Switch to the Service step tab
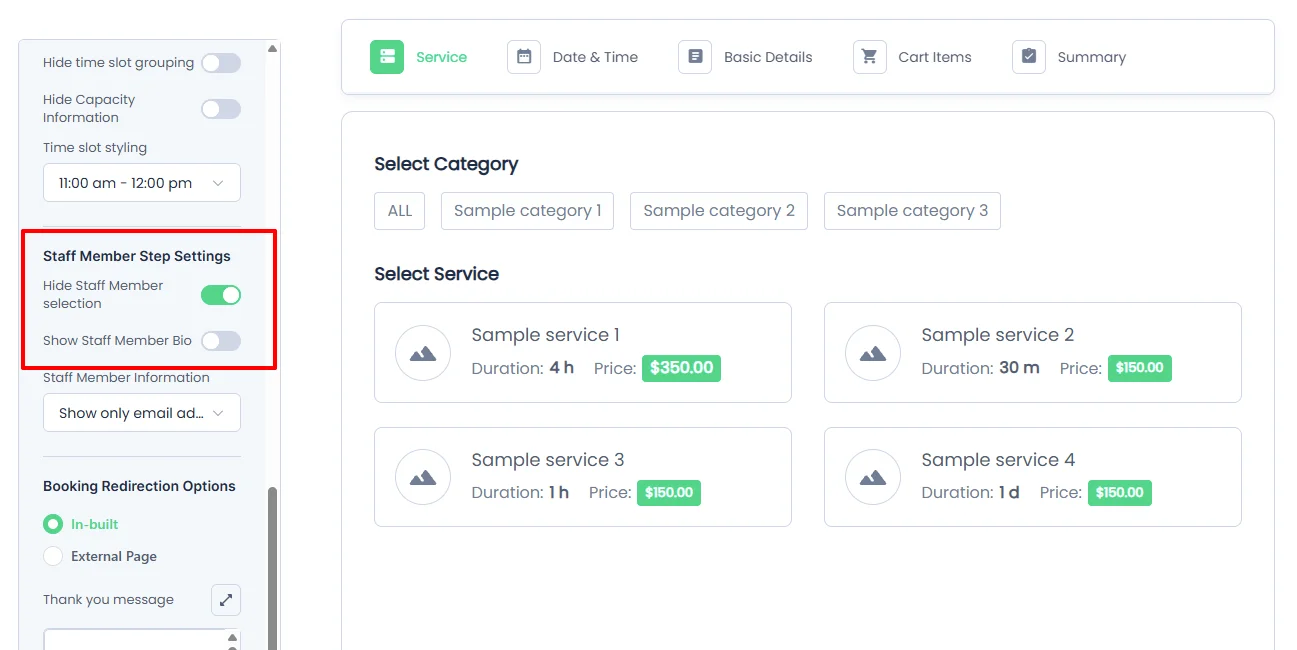 coord(419,57)
